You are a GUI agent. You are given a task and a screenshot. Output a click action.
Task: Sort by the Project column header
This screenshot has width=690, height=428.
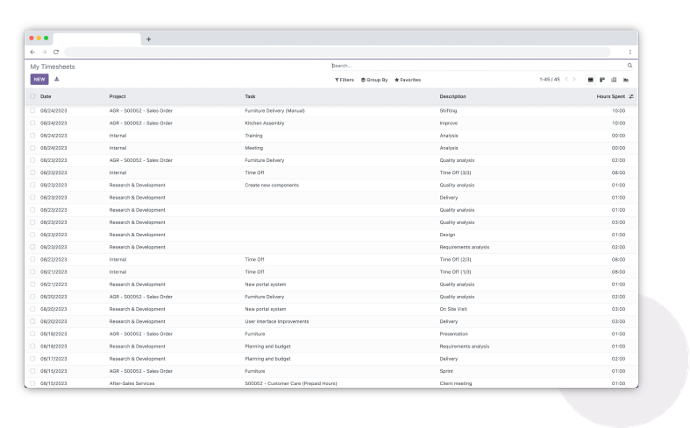point(118,96)
